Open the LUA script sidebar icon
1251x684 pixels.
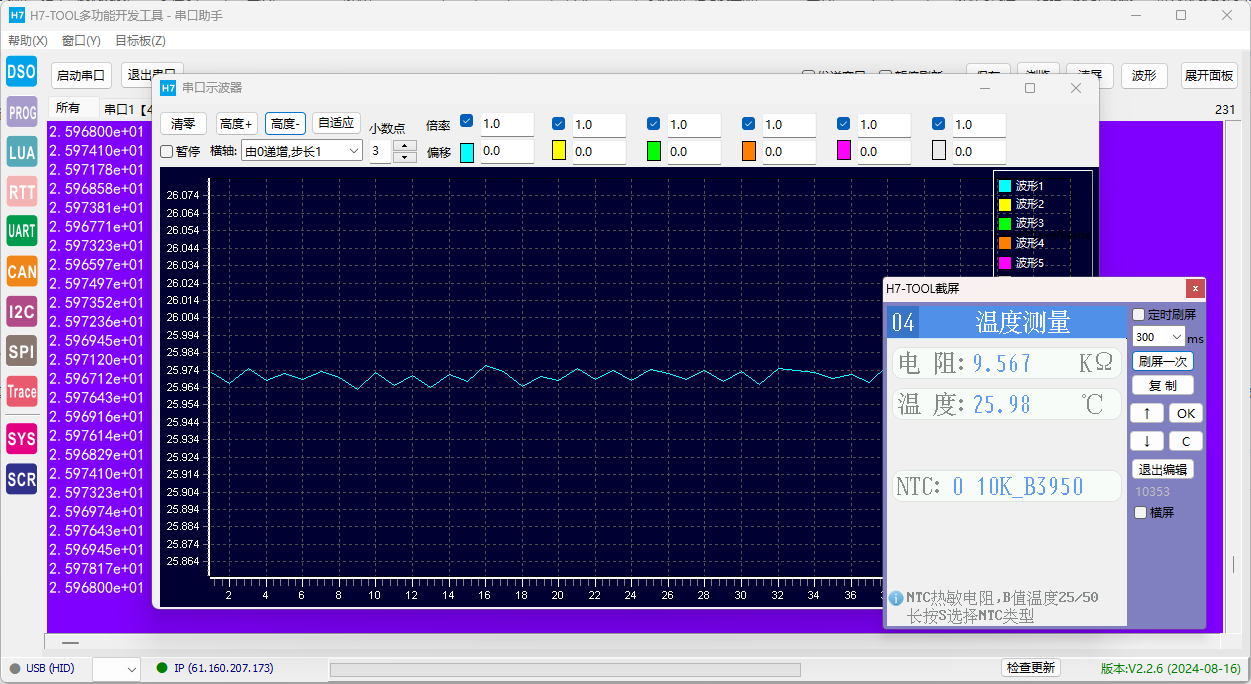pos(21,152)
